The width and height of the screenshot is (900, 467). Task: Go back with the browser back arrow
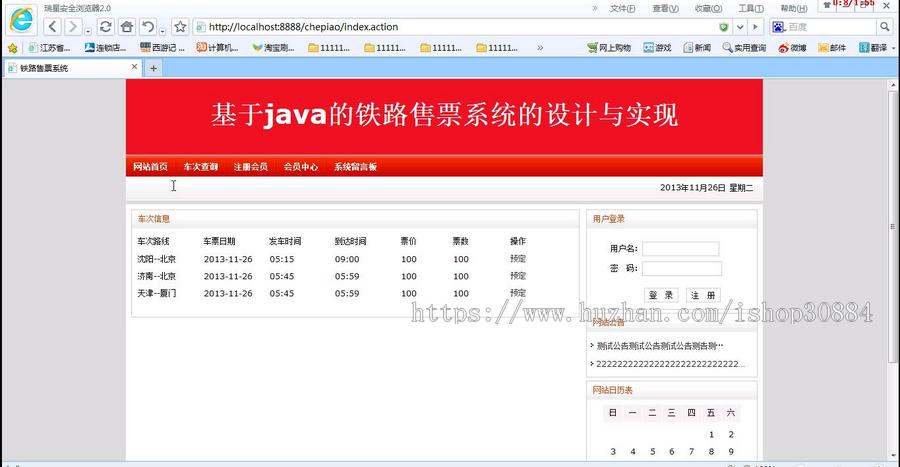pyautogui.click(x=52, y=26)
